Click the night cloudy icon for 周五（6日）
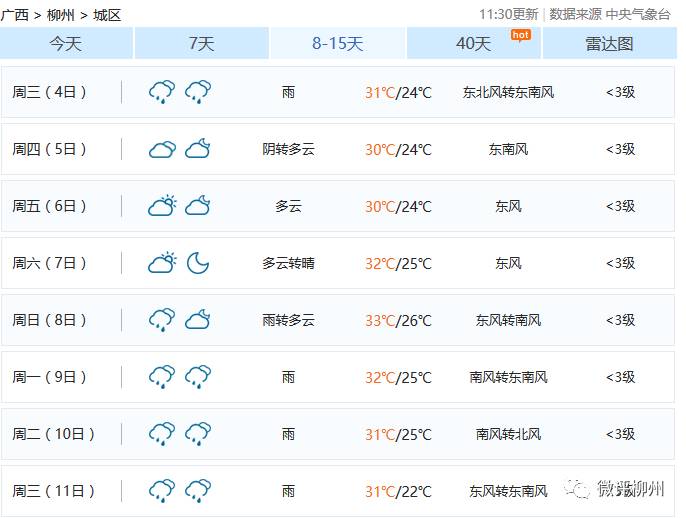The width and height of the screenshot is (686, 518). 198,205
